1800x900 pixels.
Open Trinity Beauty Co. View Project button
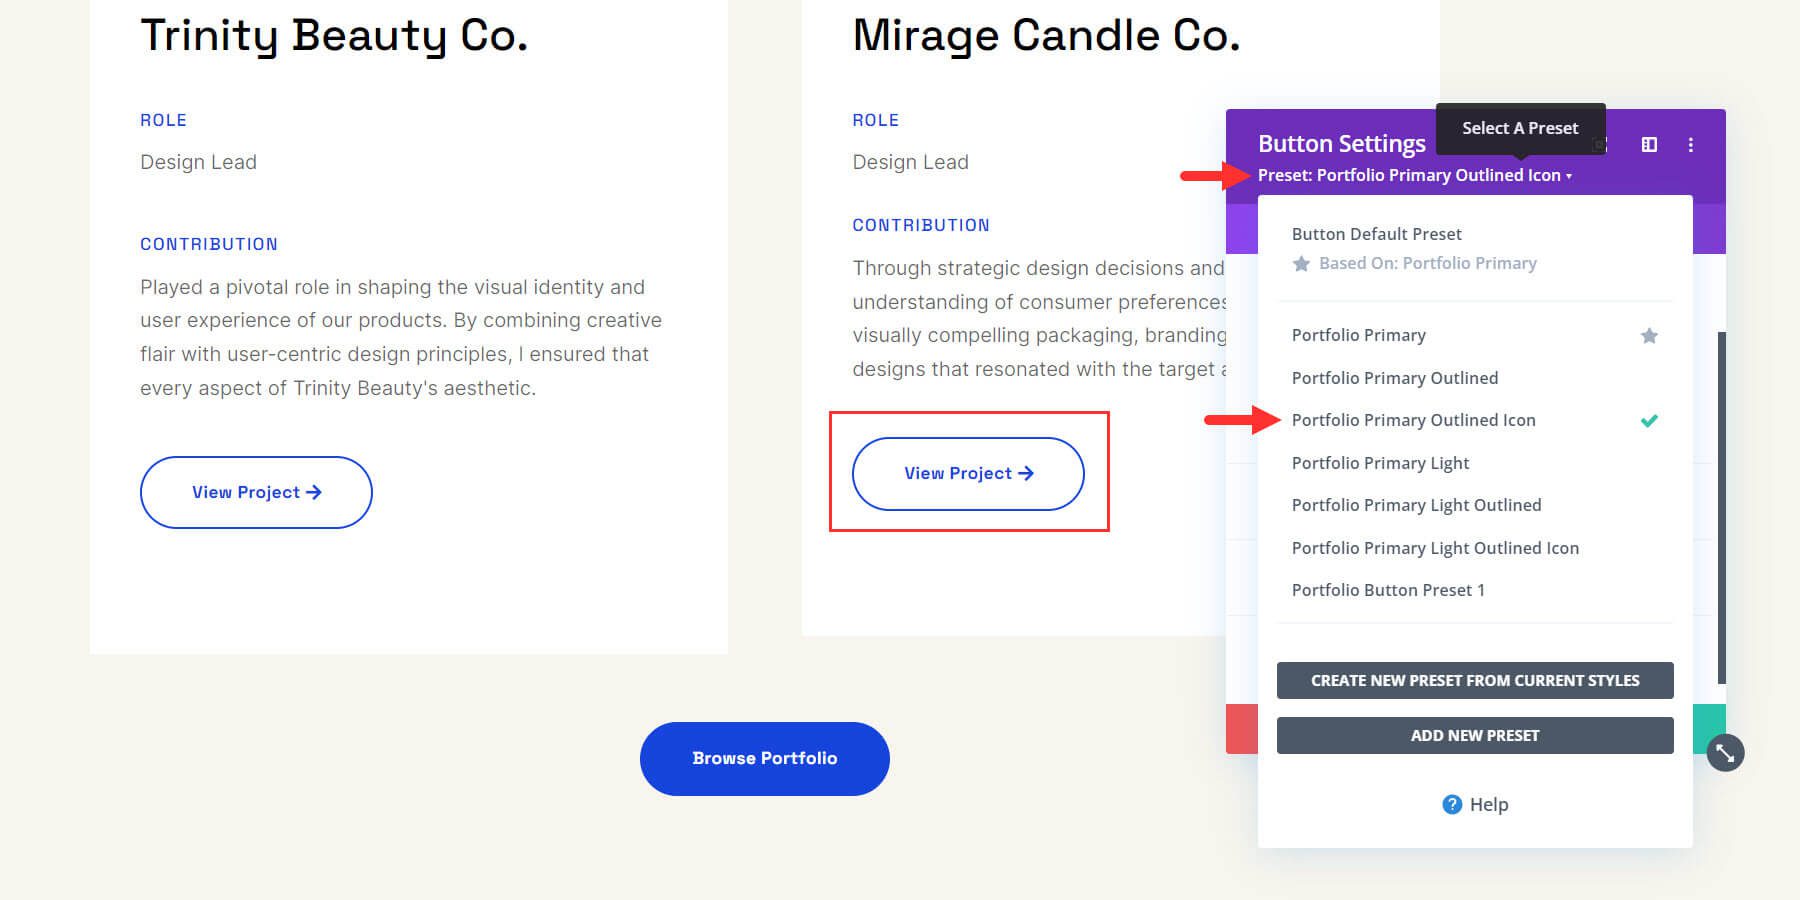coord(256,492)
